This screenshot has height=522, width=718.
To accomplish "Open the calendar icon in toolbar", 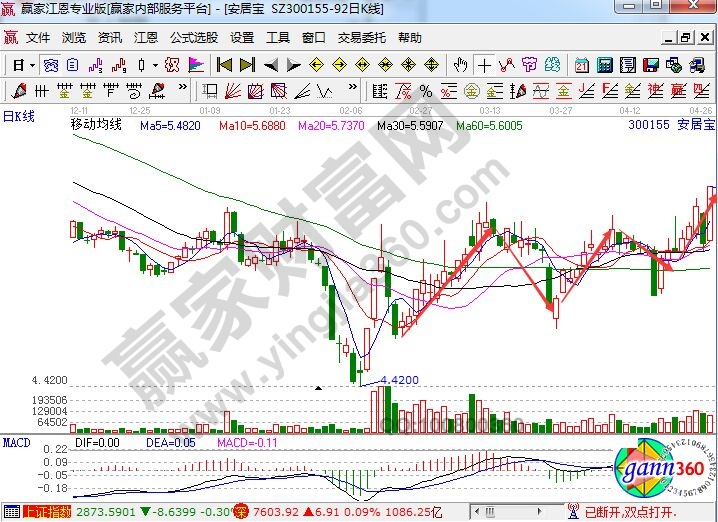I will tap(582, 65).
